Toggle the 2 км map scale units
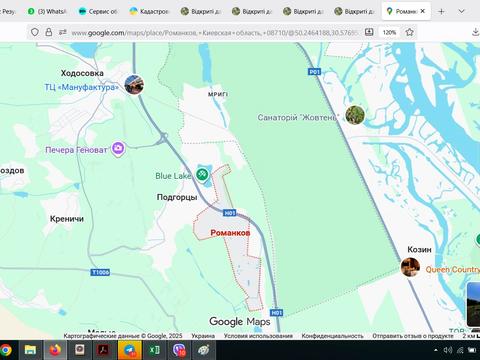The image size is (480, 360). (471, 336)
